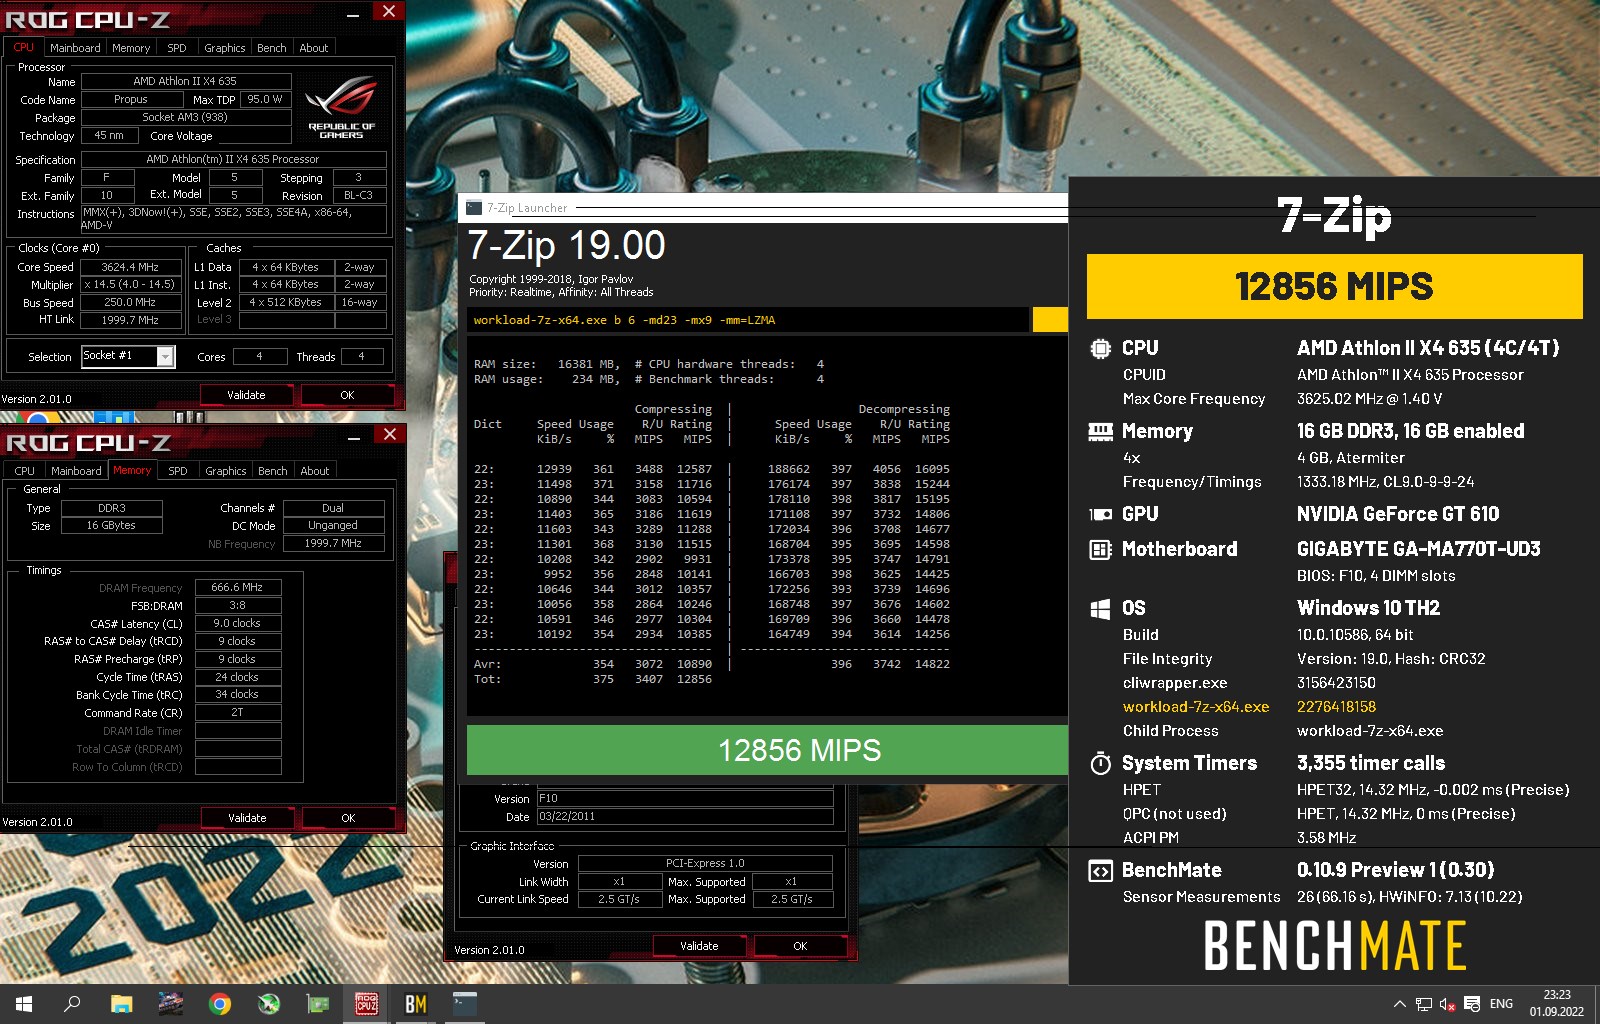
Task: Open the console window taskbar icon
Action: pos(465,1004)
